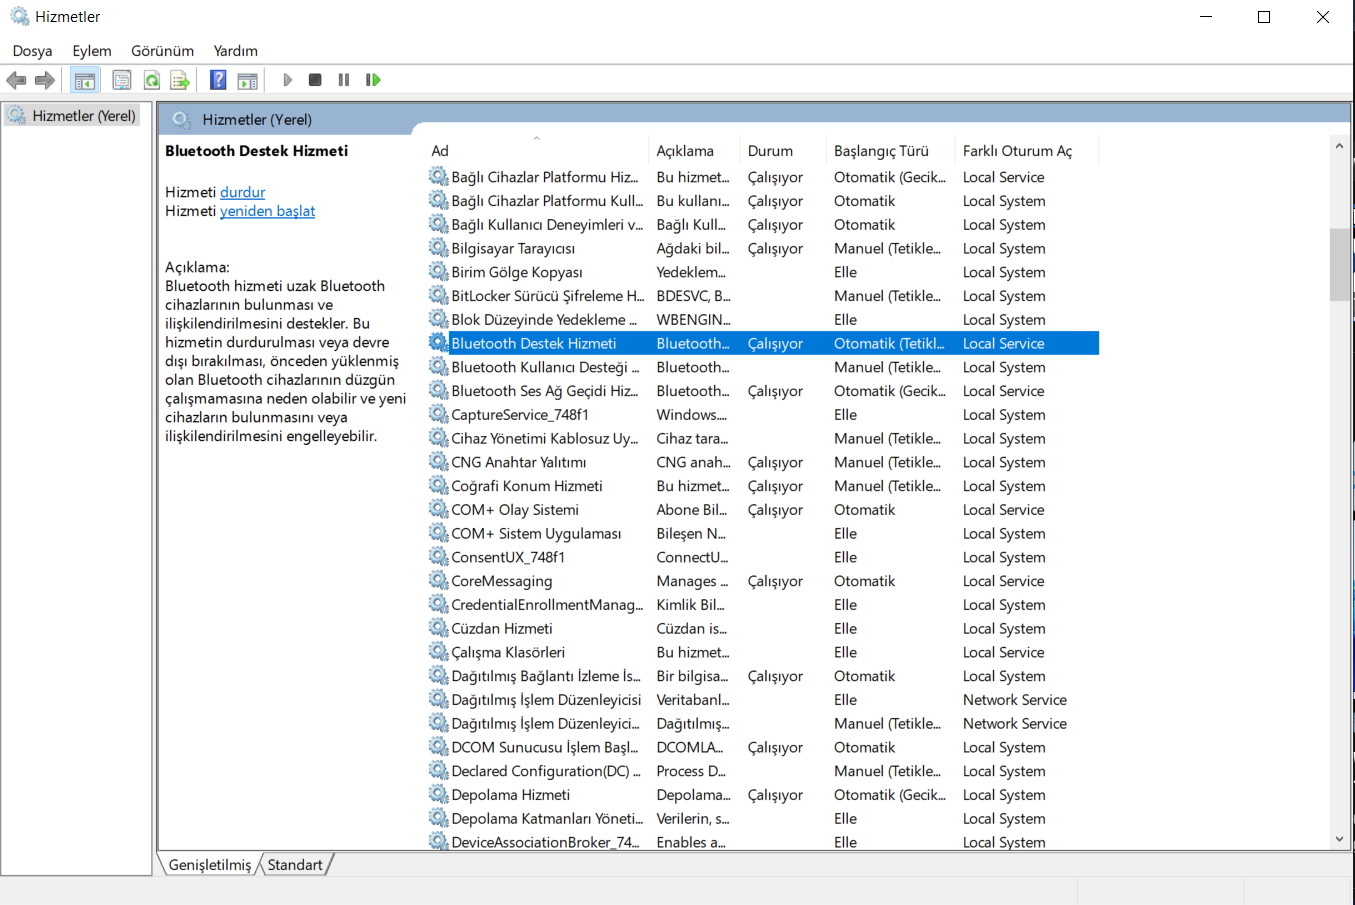Select the Bağlı Kullanıcı Deneyimleri service
The image size is (1355, 905).
(x=764, y=225)
